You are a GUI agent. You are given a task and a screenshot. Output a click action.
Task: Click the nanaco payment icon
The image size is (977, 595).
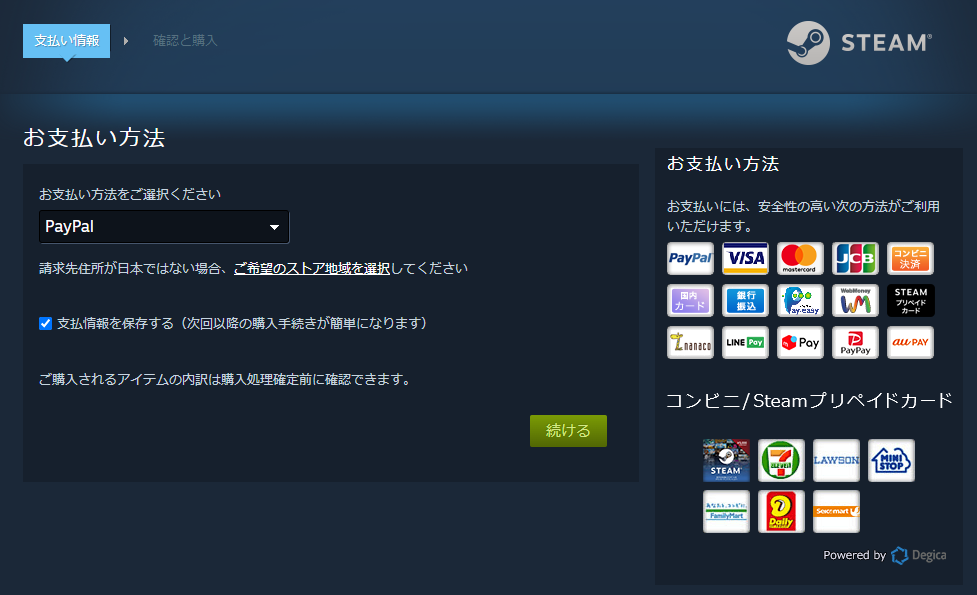point(690,342)
